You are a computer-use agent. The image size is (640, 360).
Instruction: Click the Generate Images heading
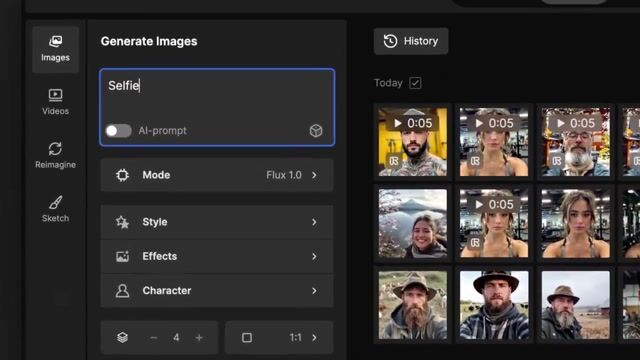149,41
